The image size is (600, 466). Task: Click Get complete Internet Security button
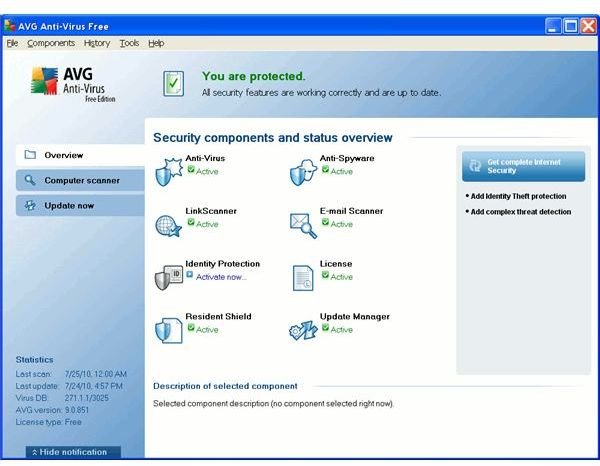(x=523, y=166)
